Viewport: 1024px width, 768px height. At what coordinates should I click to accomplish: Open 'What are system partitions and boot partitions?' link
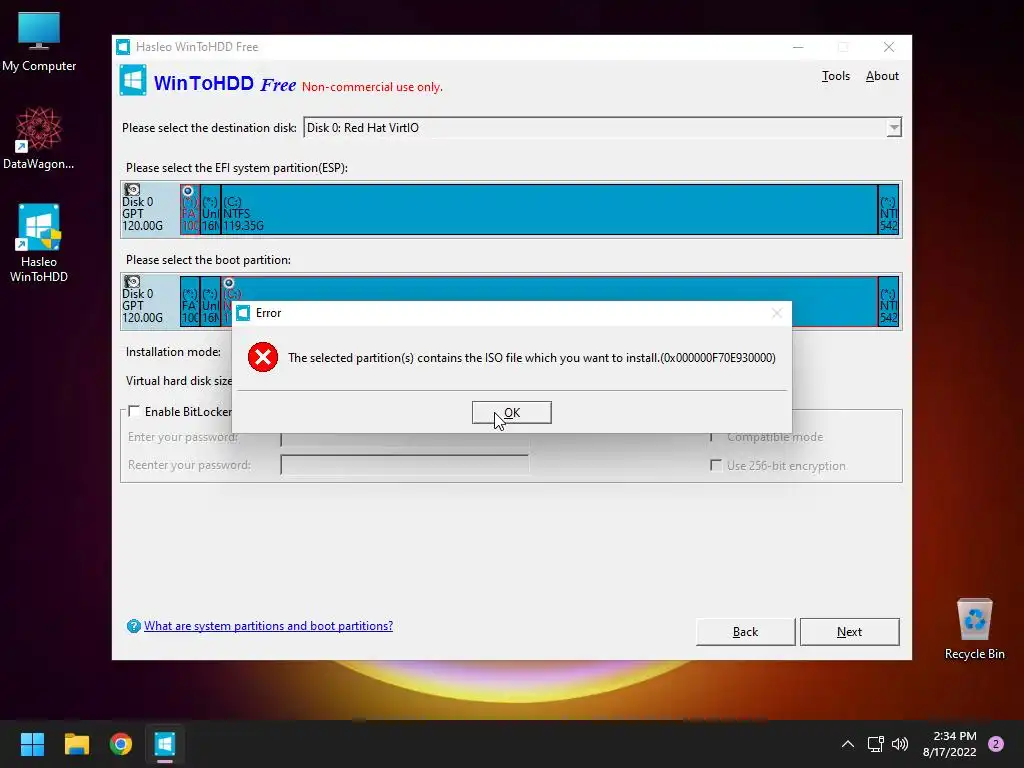point(268,626)
